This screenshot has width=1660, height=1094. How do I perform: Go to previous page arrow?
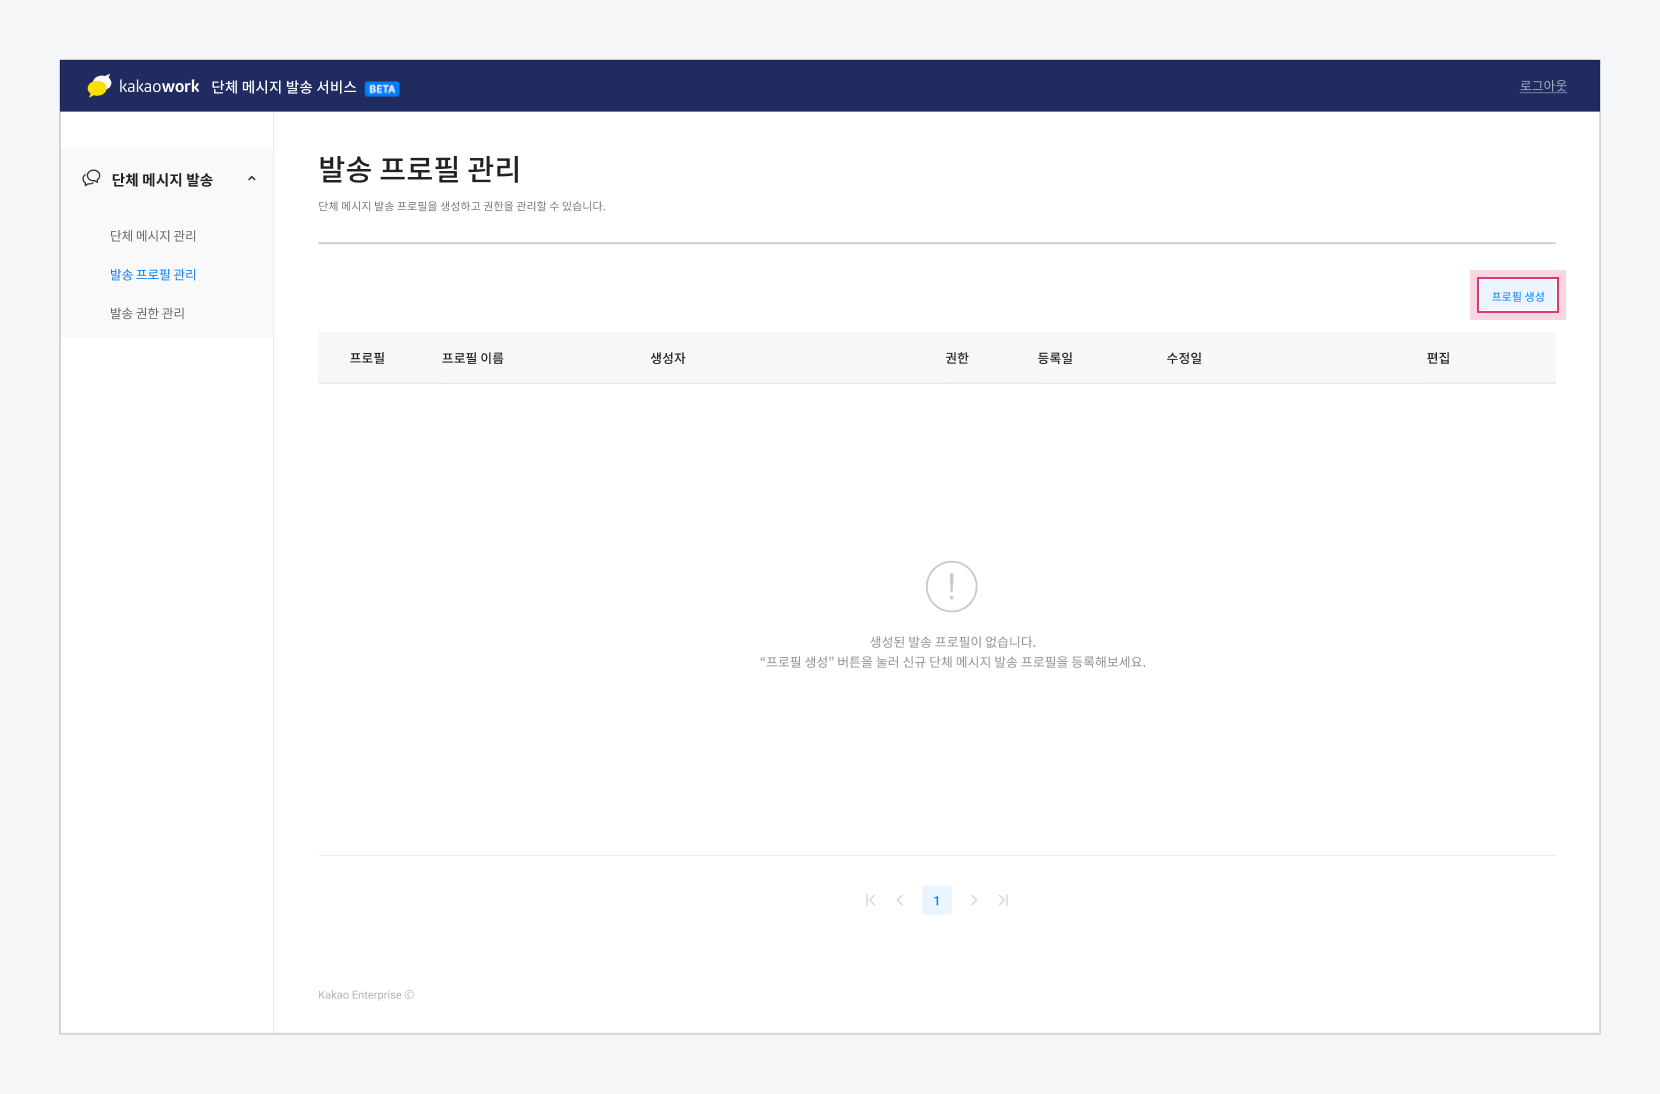(900, 900)
